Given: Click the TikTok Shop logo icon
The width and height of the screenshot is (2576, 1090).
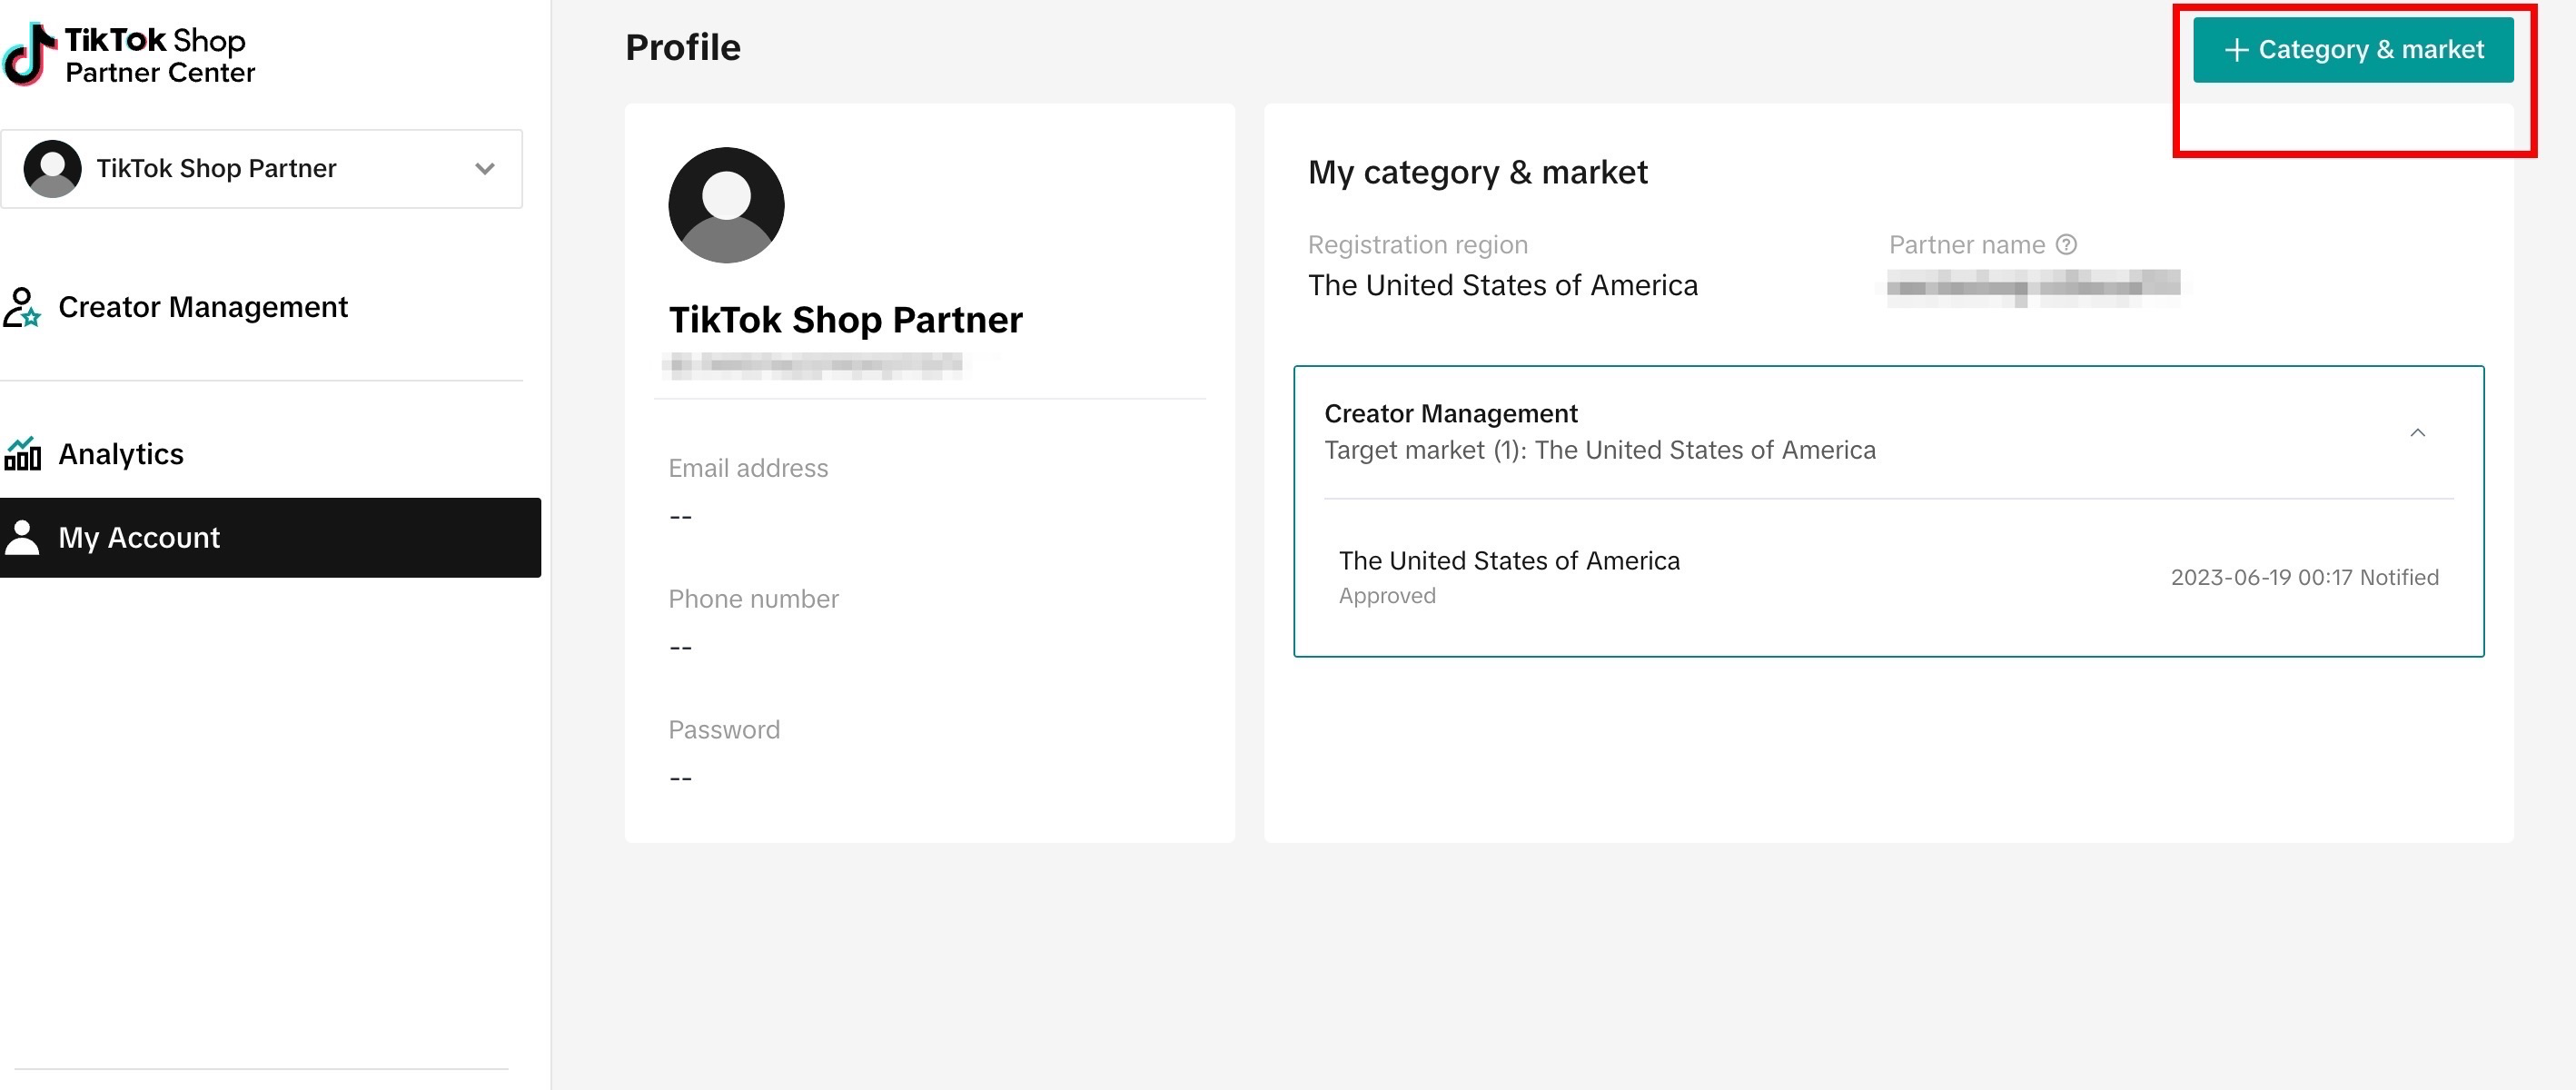Looking at the screenshot, I should [x=28, y=53].
